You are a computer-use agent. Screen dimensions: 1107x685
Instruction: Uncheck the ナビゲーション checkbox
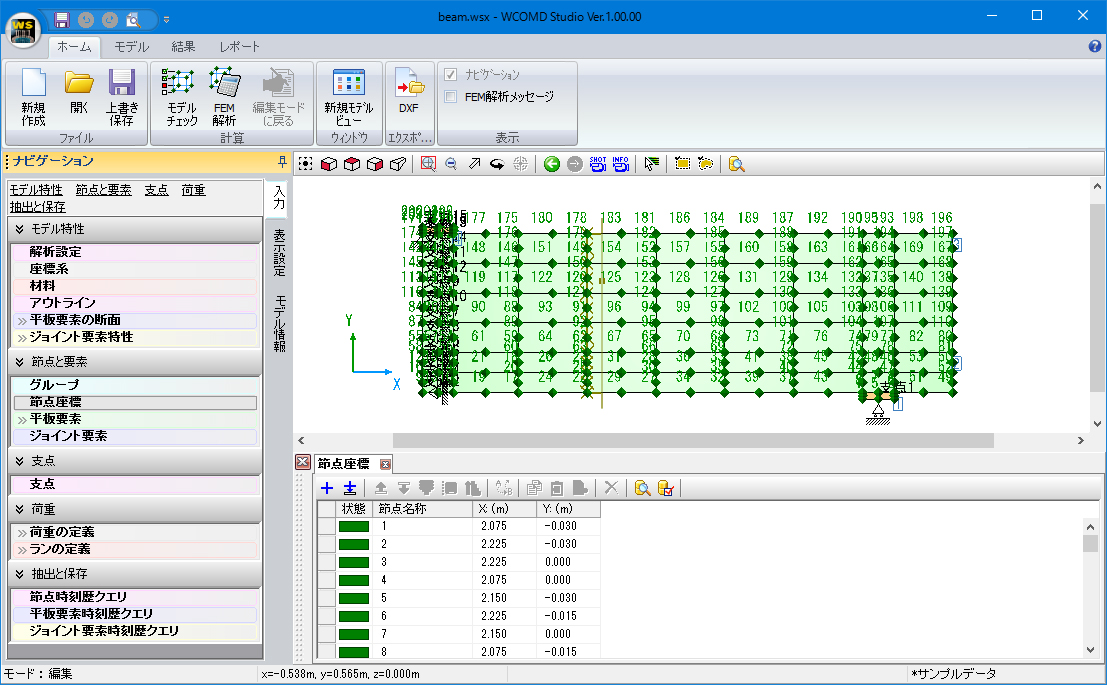451,75
